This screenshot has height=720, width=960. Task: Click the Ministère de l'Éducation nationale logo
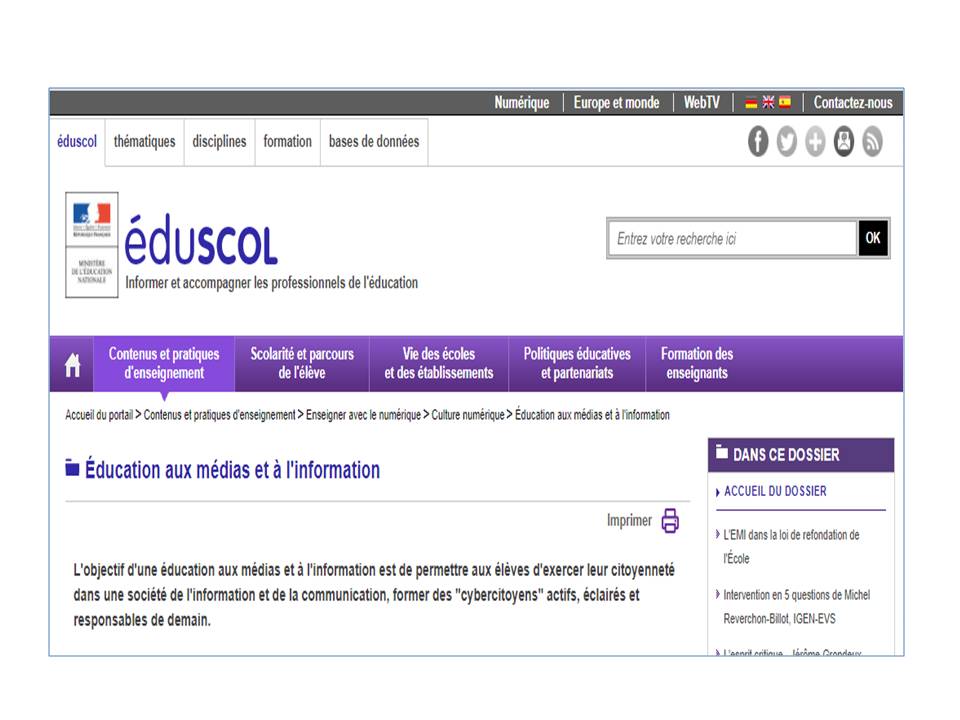(92, 245)
